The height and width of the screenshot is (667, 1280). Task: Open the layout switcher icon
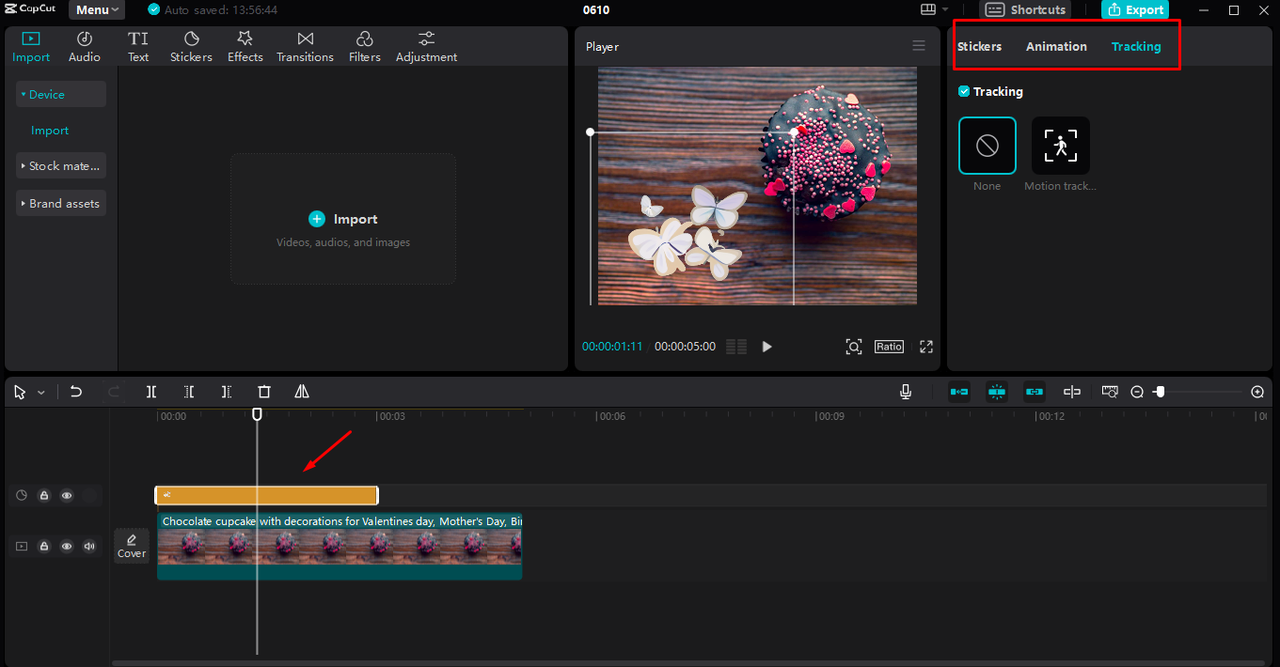tap(928, 10)
